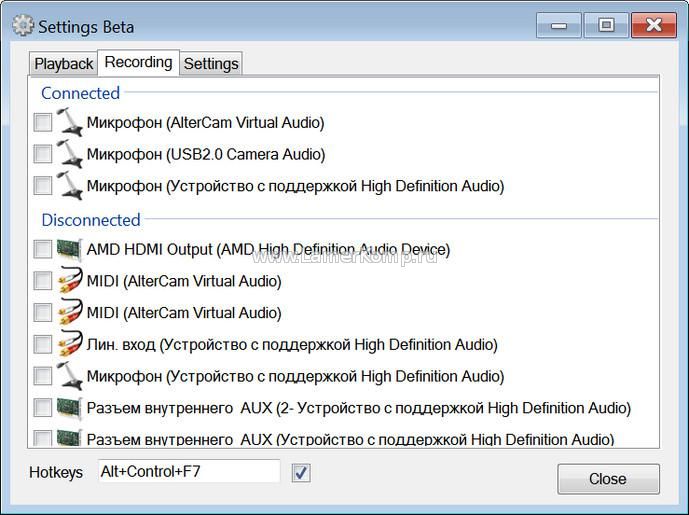Click the Close button
This screenshot has height=515, width=689.
click(608, 479)
